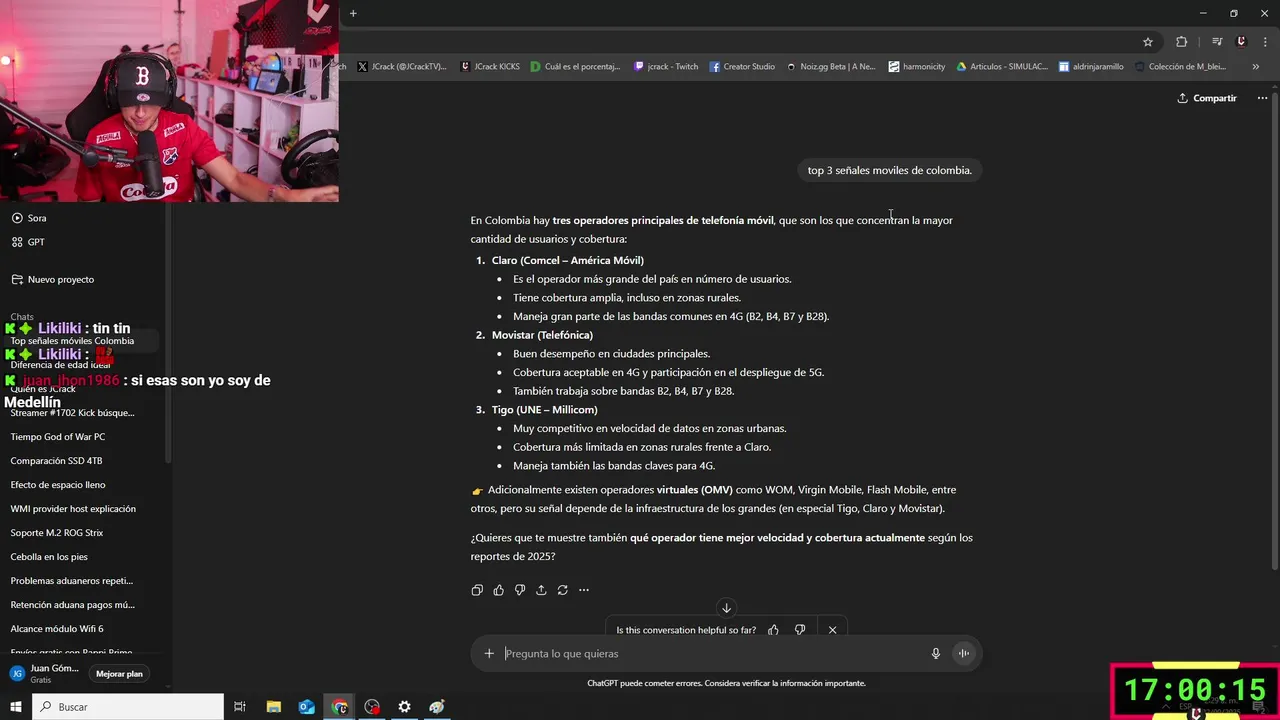This screenshot has width=1280, height=720.
Task: Open Windows Start menu
Action: 16,707
